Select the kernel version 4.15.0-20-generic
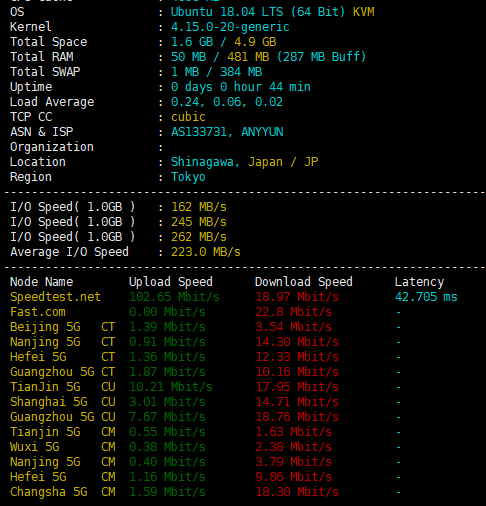Screen dimensions: 486x506 coord(230,27)
